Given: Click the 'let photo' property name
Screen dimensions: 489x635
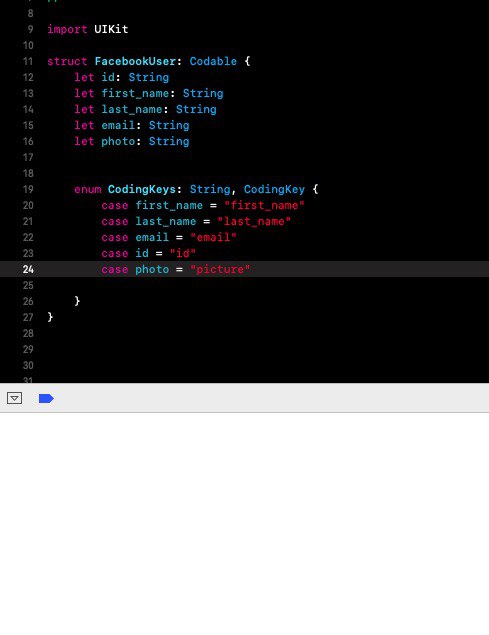Looking at the screenshot, I should 118,141.
